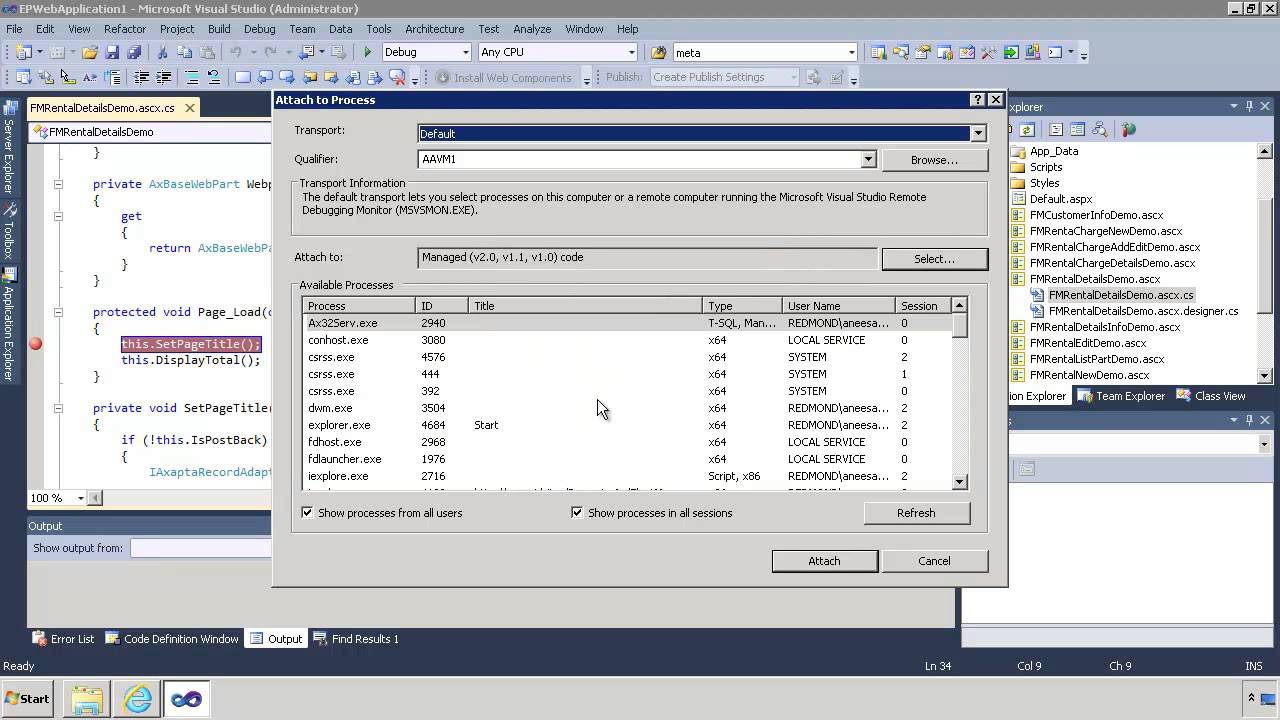Click the Cancel button
Screen dimensions: 1280x720
tap(934, 561)
